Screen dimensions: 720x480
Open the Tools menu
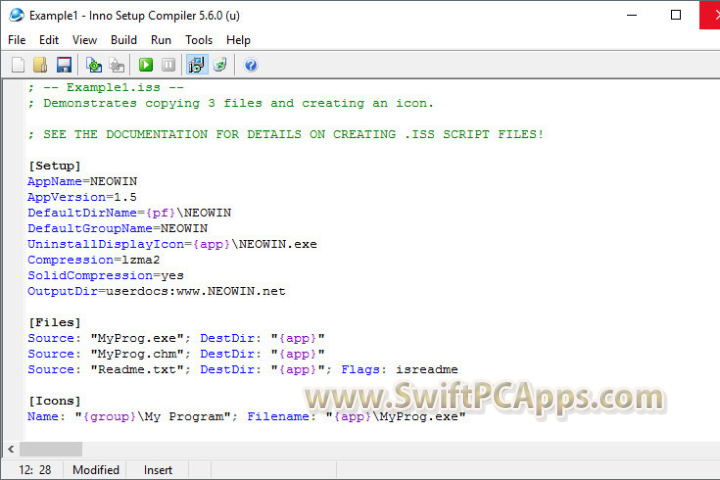tap(199, 40)
